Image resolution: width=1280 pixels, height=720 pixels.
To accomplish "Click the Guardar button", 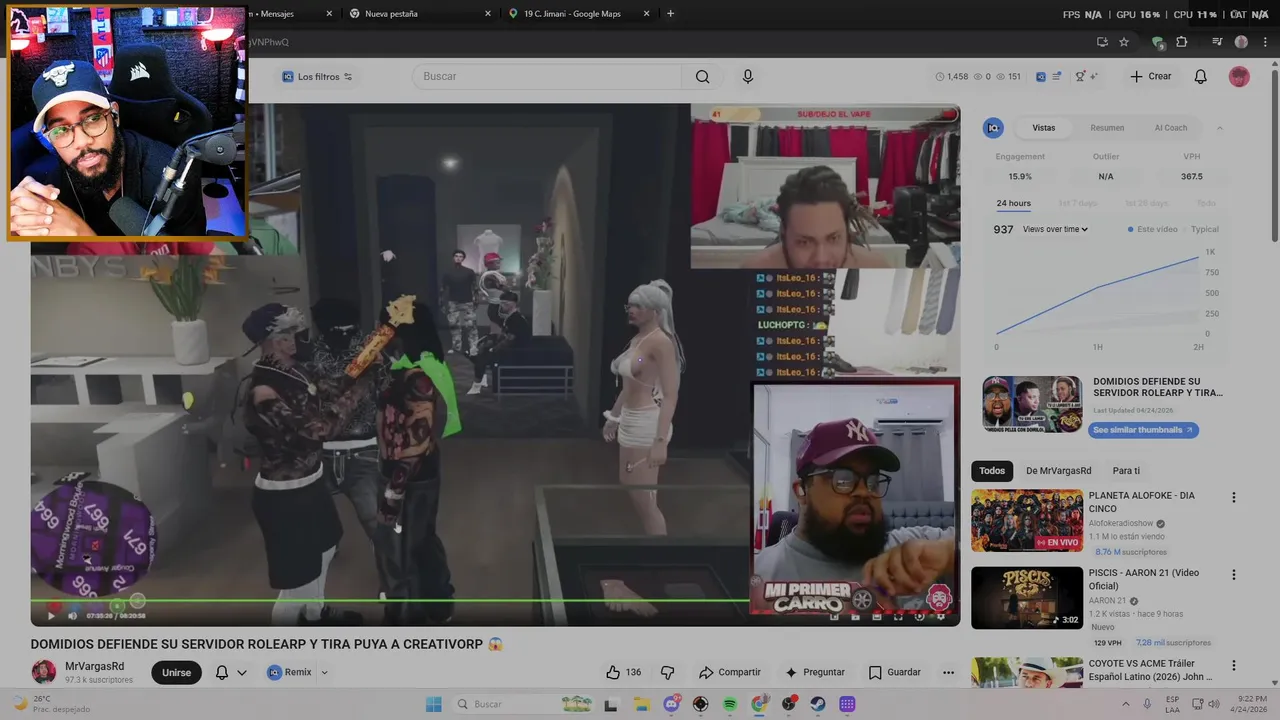I will 895,672.
